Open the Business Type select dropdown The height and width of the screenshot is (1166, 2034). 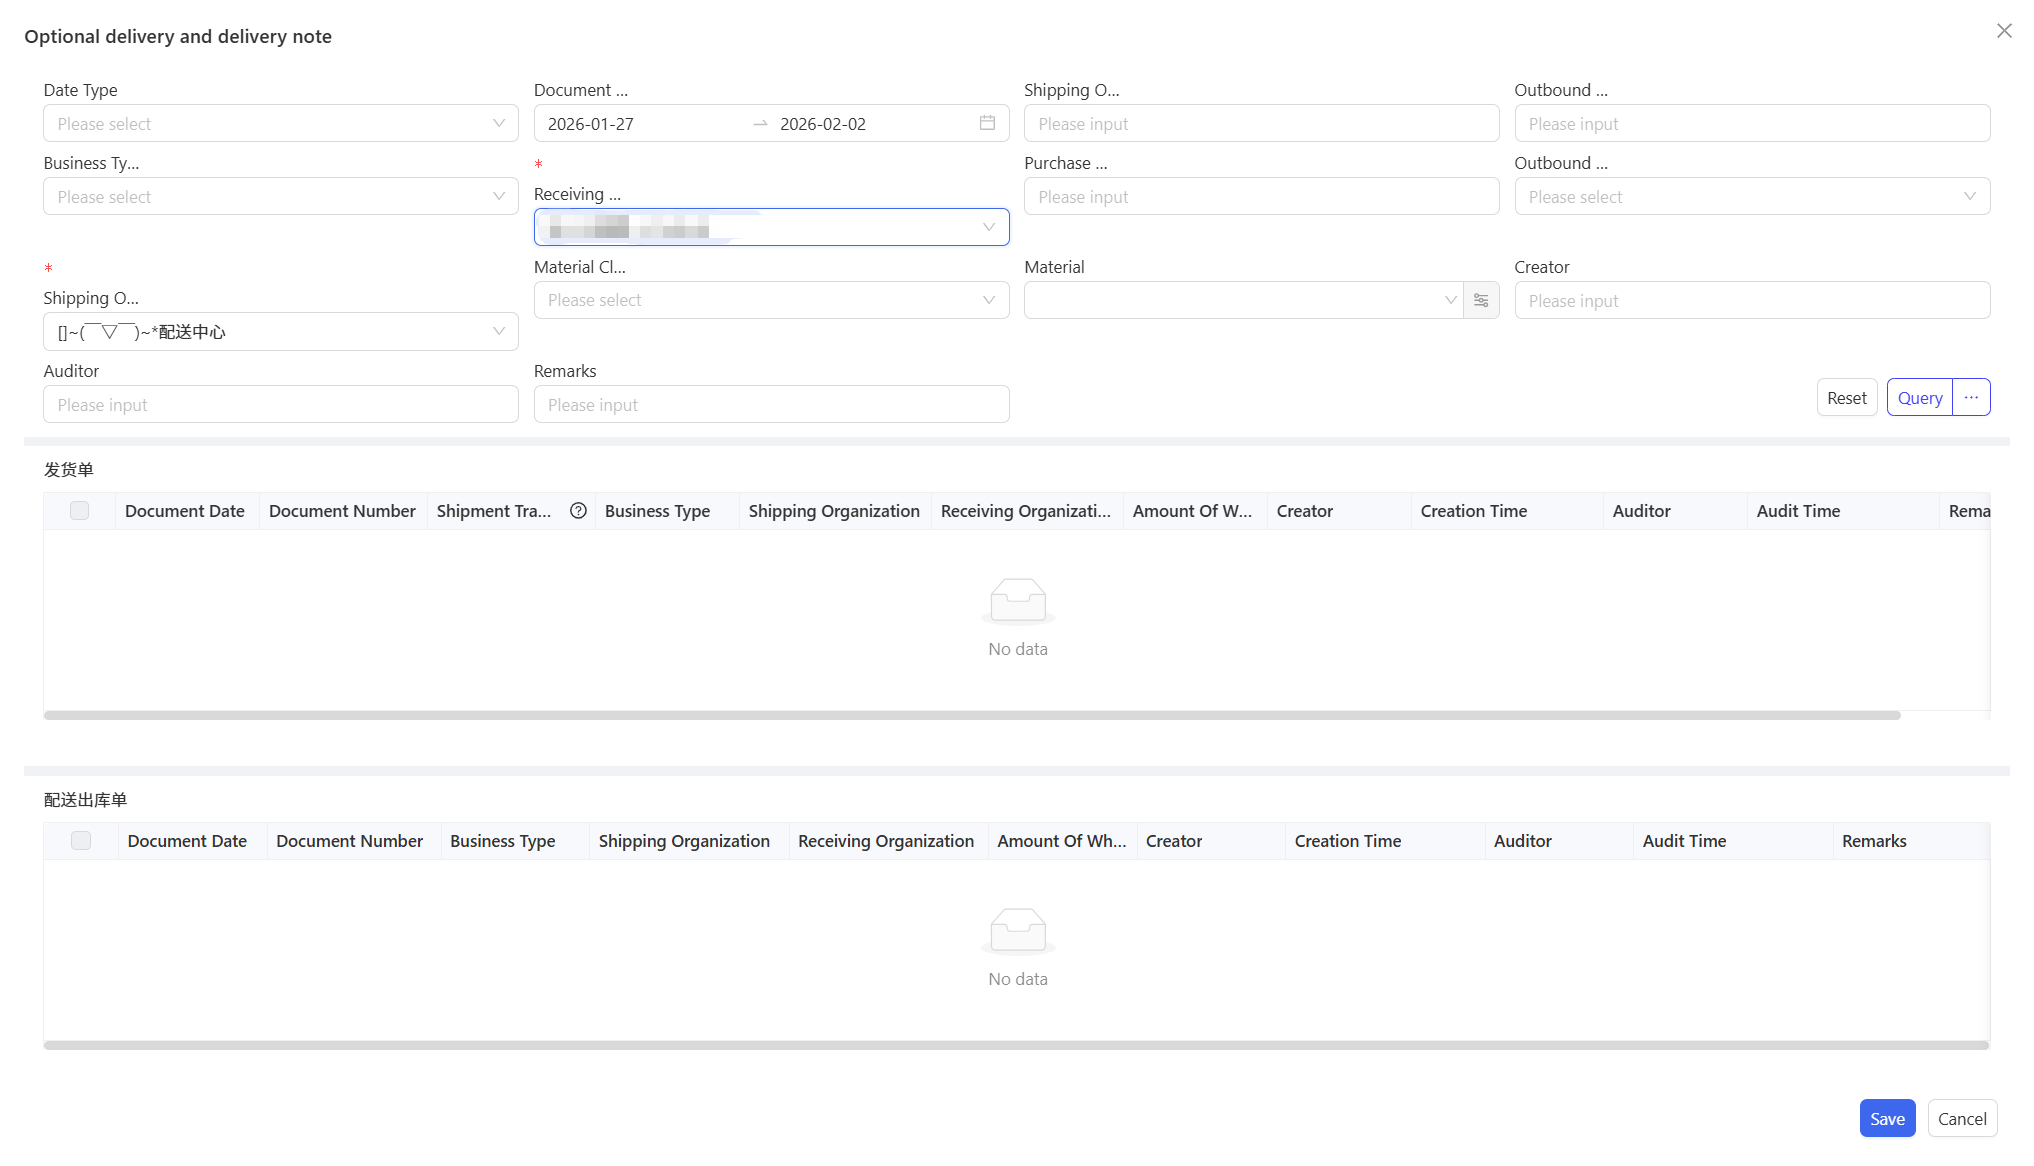pyautogui.click(x=280, y=196)
